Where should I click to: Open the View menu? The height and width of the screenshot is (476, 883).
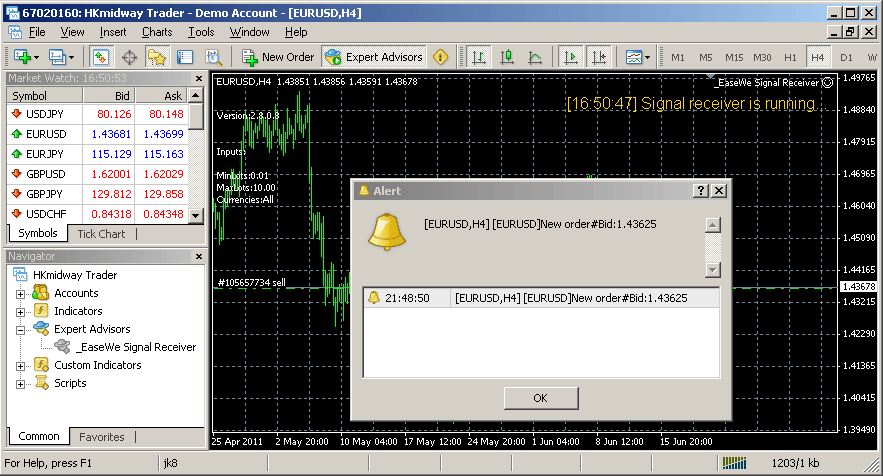tap(72, 32)
